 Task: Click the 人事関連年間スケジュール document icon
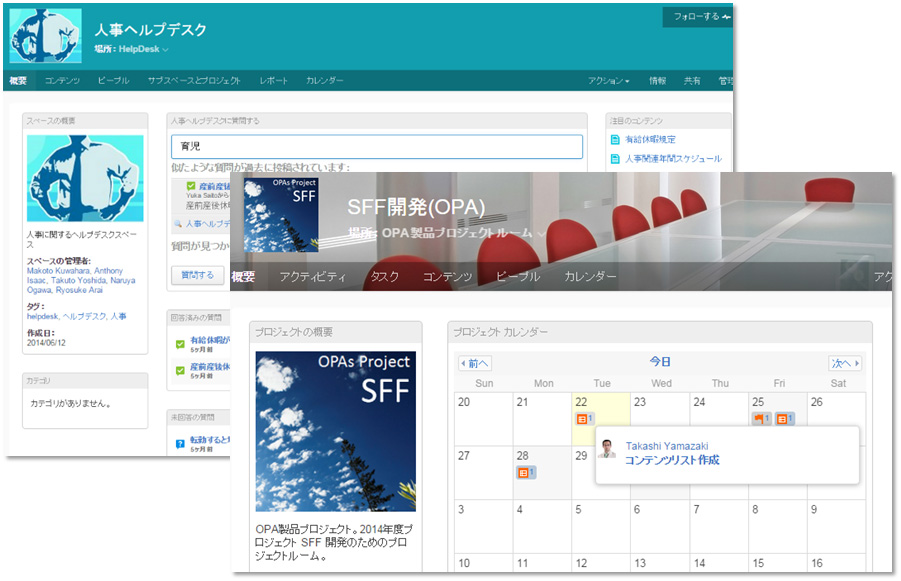click(x=615, y=158)
